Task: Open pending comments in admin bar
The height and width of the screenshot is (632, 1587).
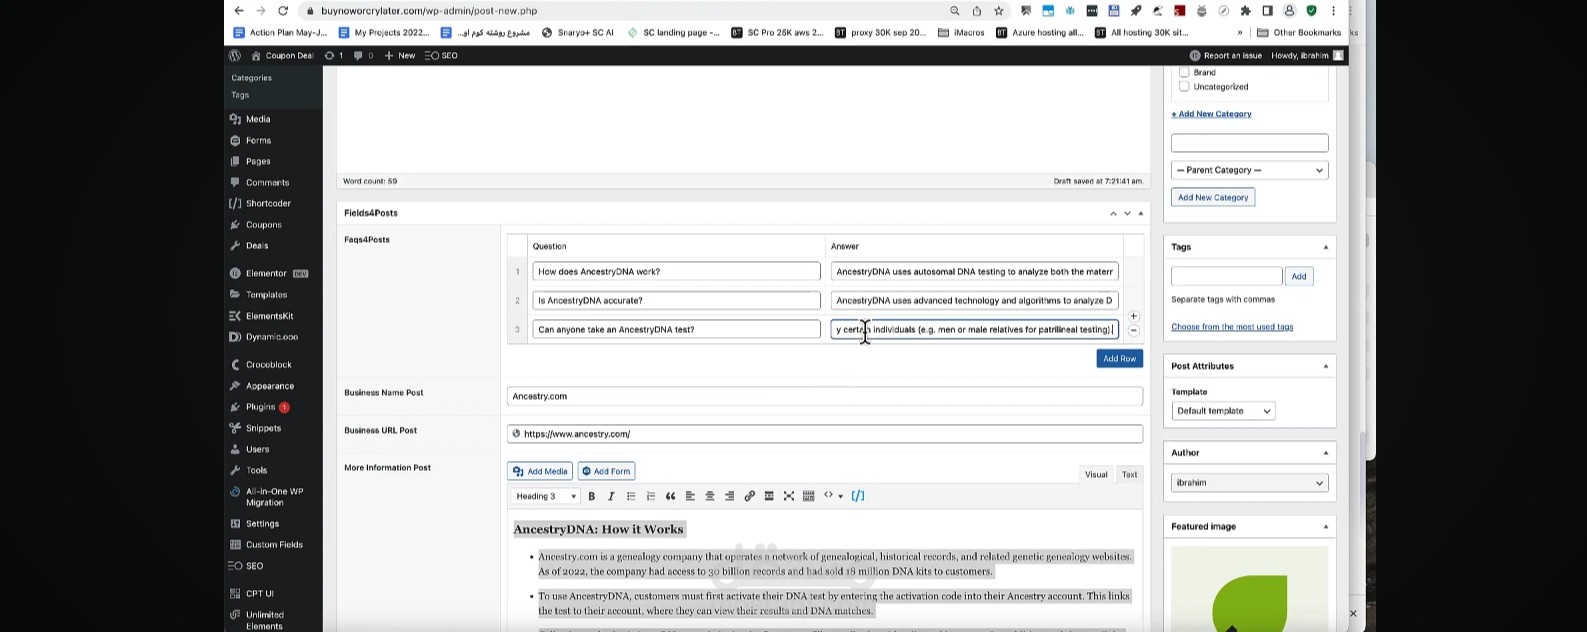Action: (x=364, y=56)
